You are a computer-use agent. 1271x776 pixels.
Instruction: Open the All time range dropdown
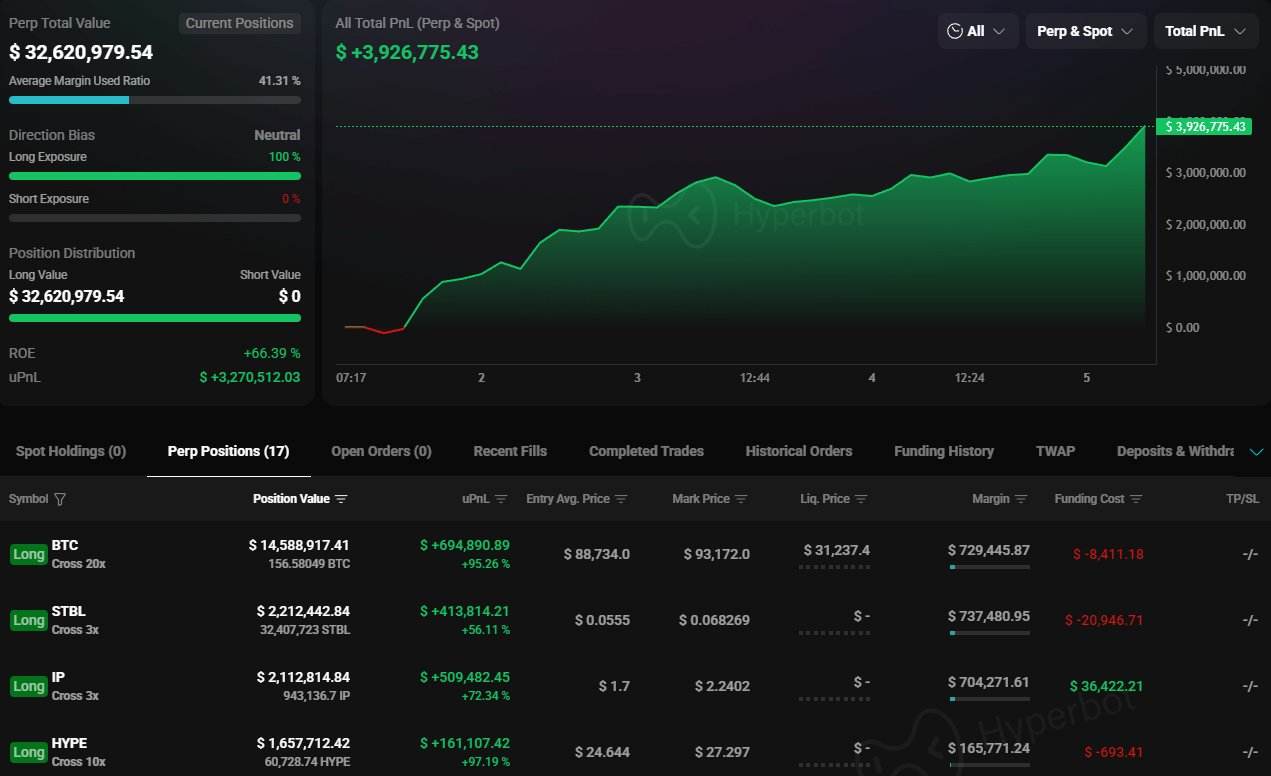(x=977, y=31)
